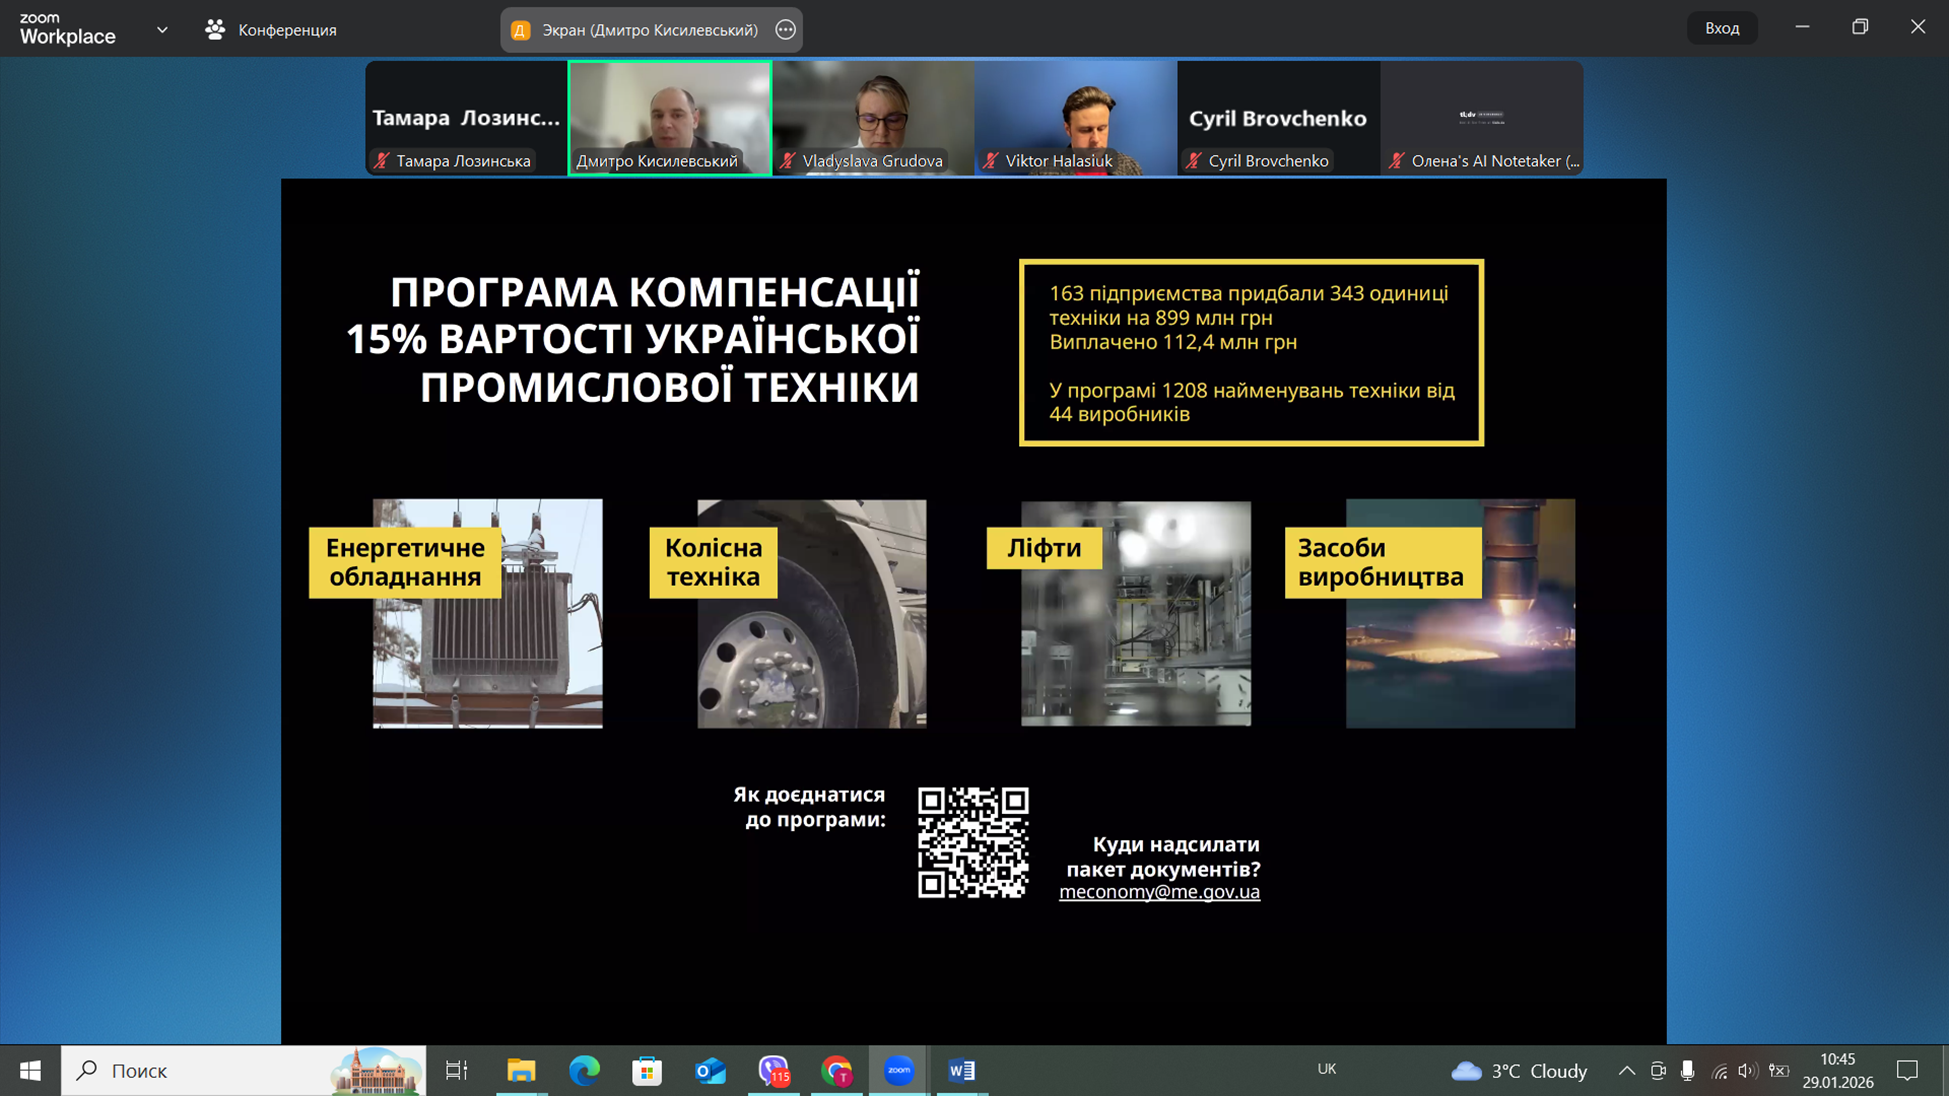
Task: Click the volume speaker tray icon
Action: tap(1747, 1070)
